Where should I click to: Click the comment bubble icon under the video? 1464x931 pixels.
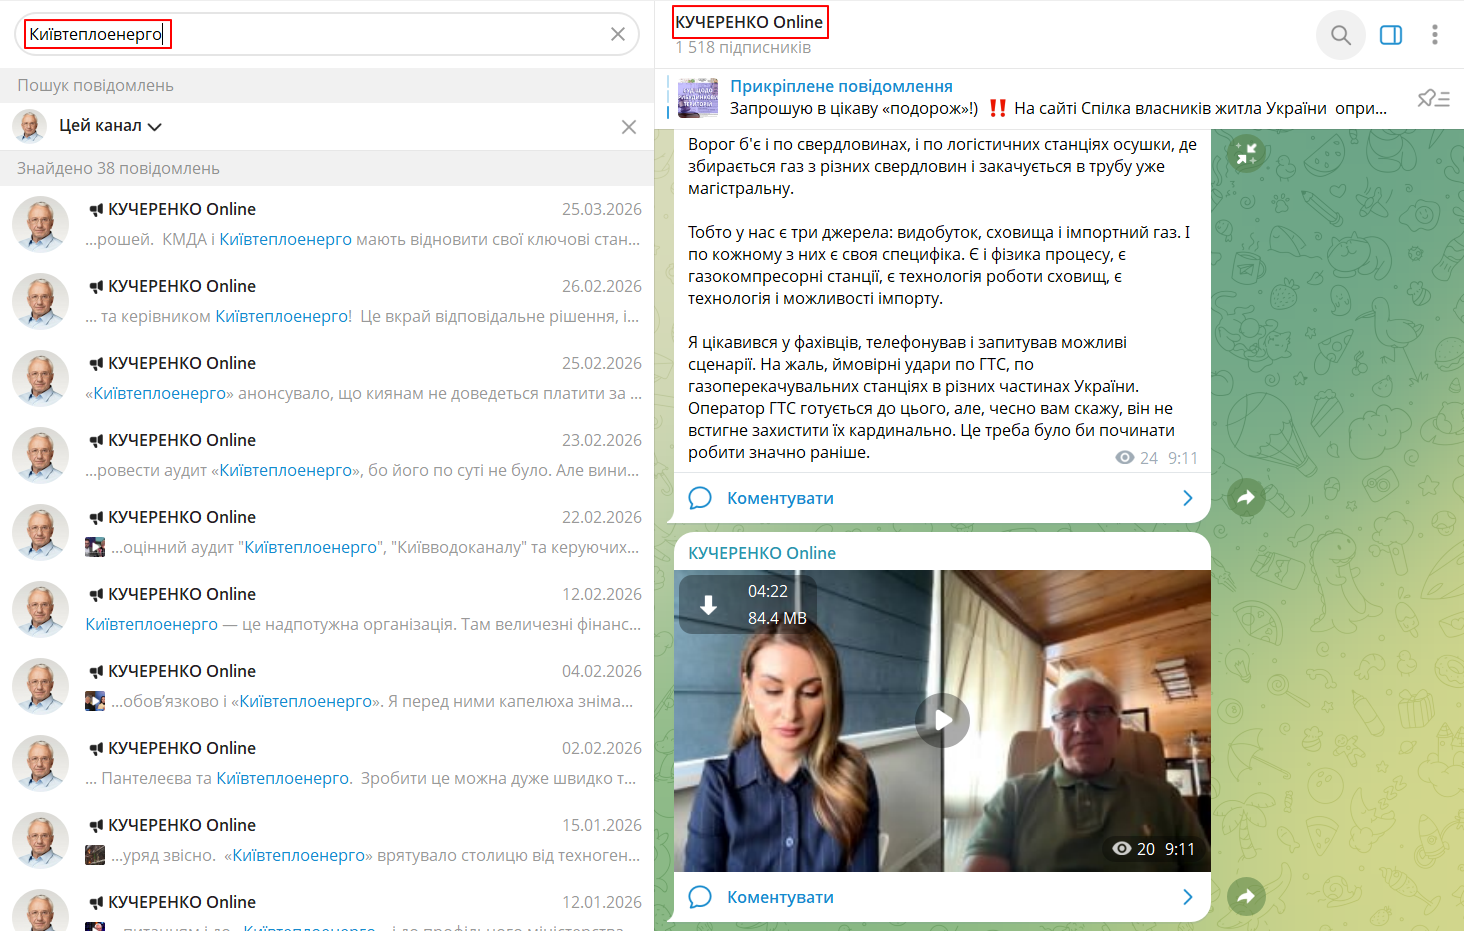[x=700, y=897]
